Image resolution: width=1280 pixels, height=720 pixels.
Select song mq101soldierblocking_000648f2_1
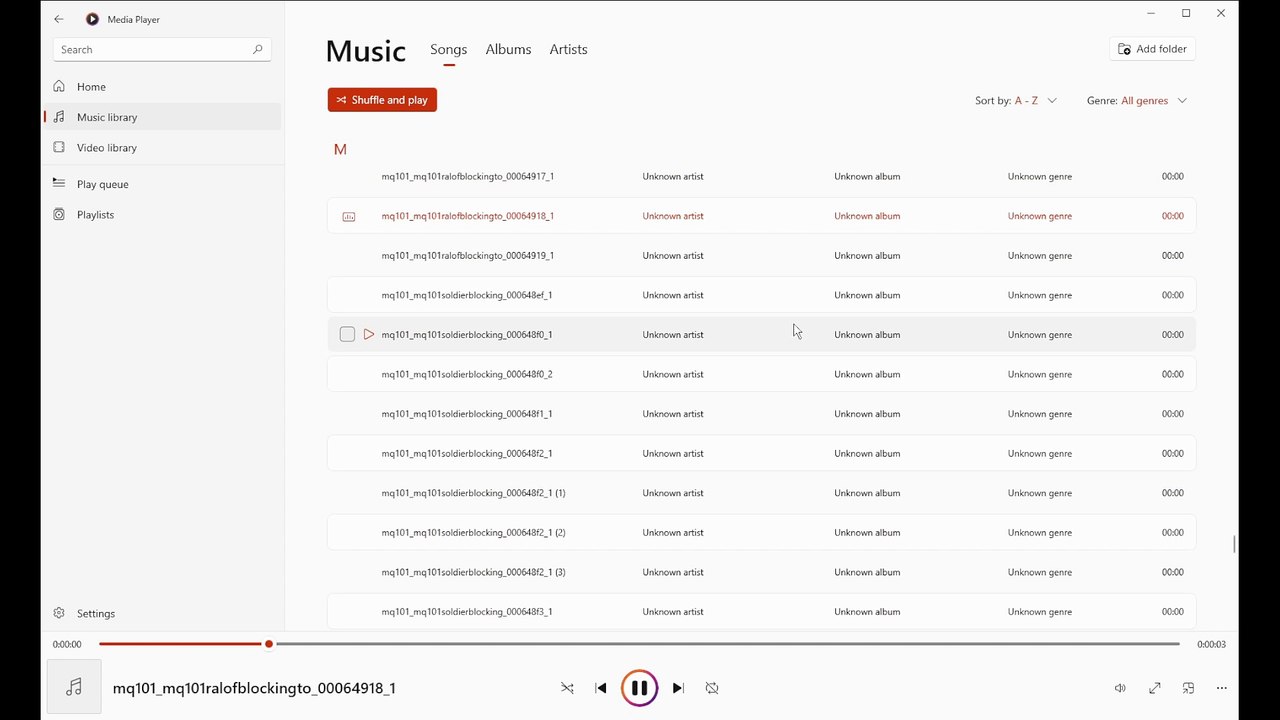pyautogui.click(x=761, y=453)
